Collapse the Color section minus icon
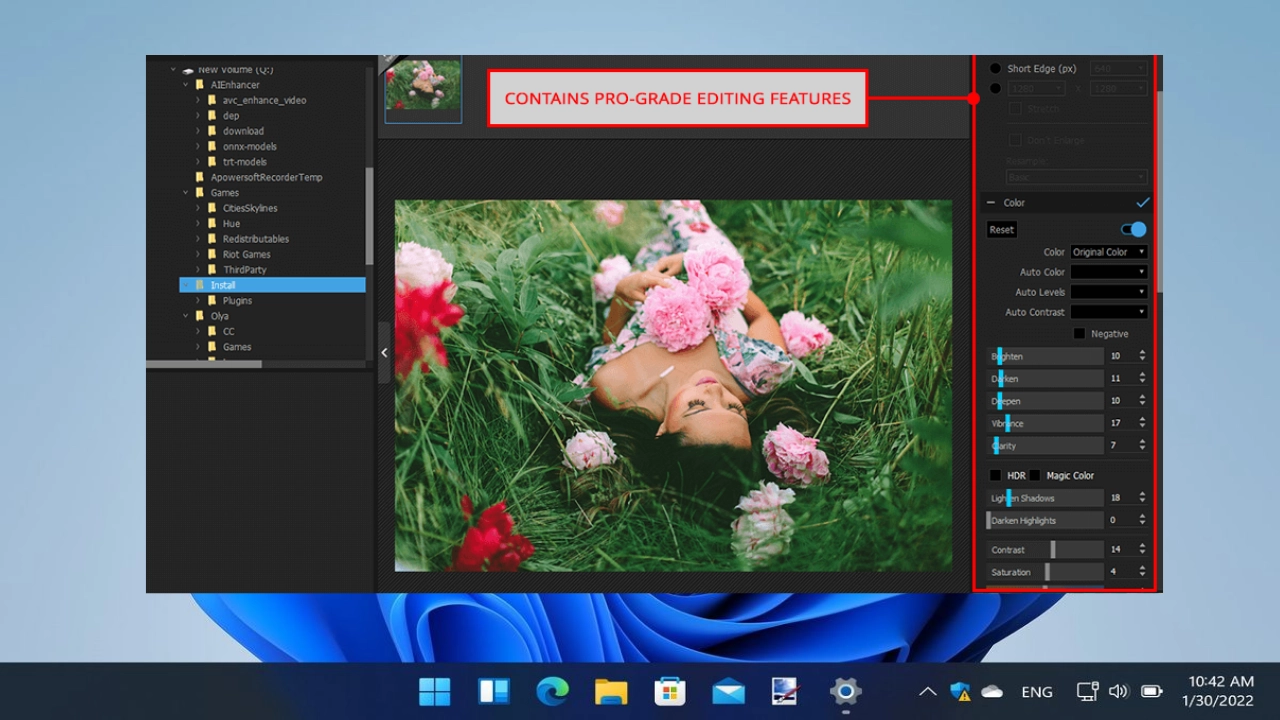Screen dimensions: 1280x720 (x=991, y=203)
